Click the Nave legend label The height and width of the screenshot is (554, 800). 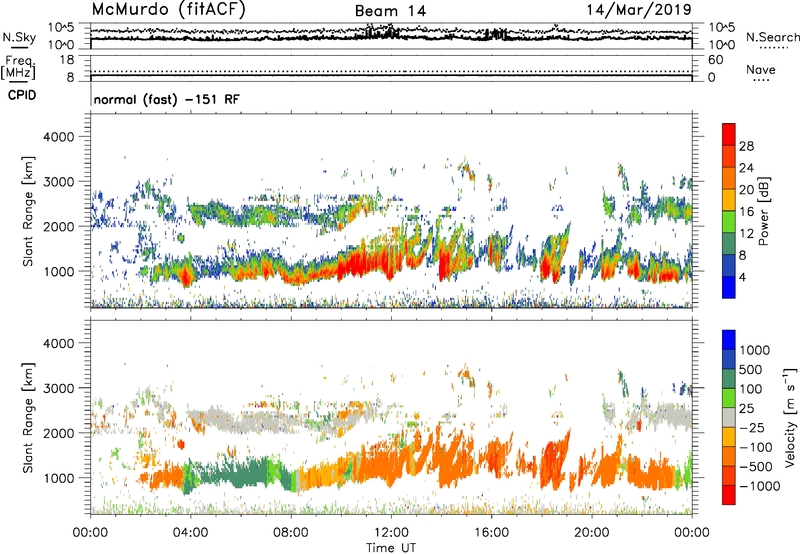[761, 70]
